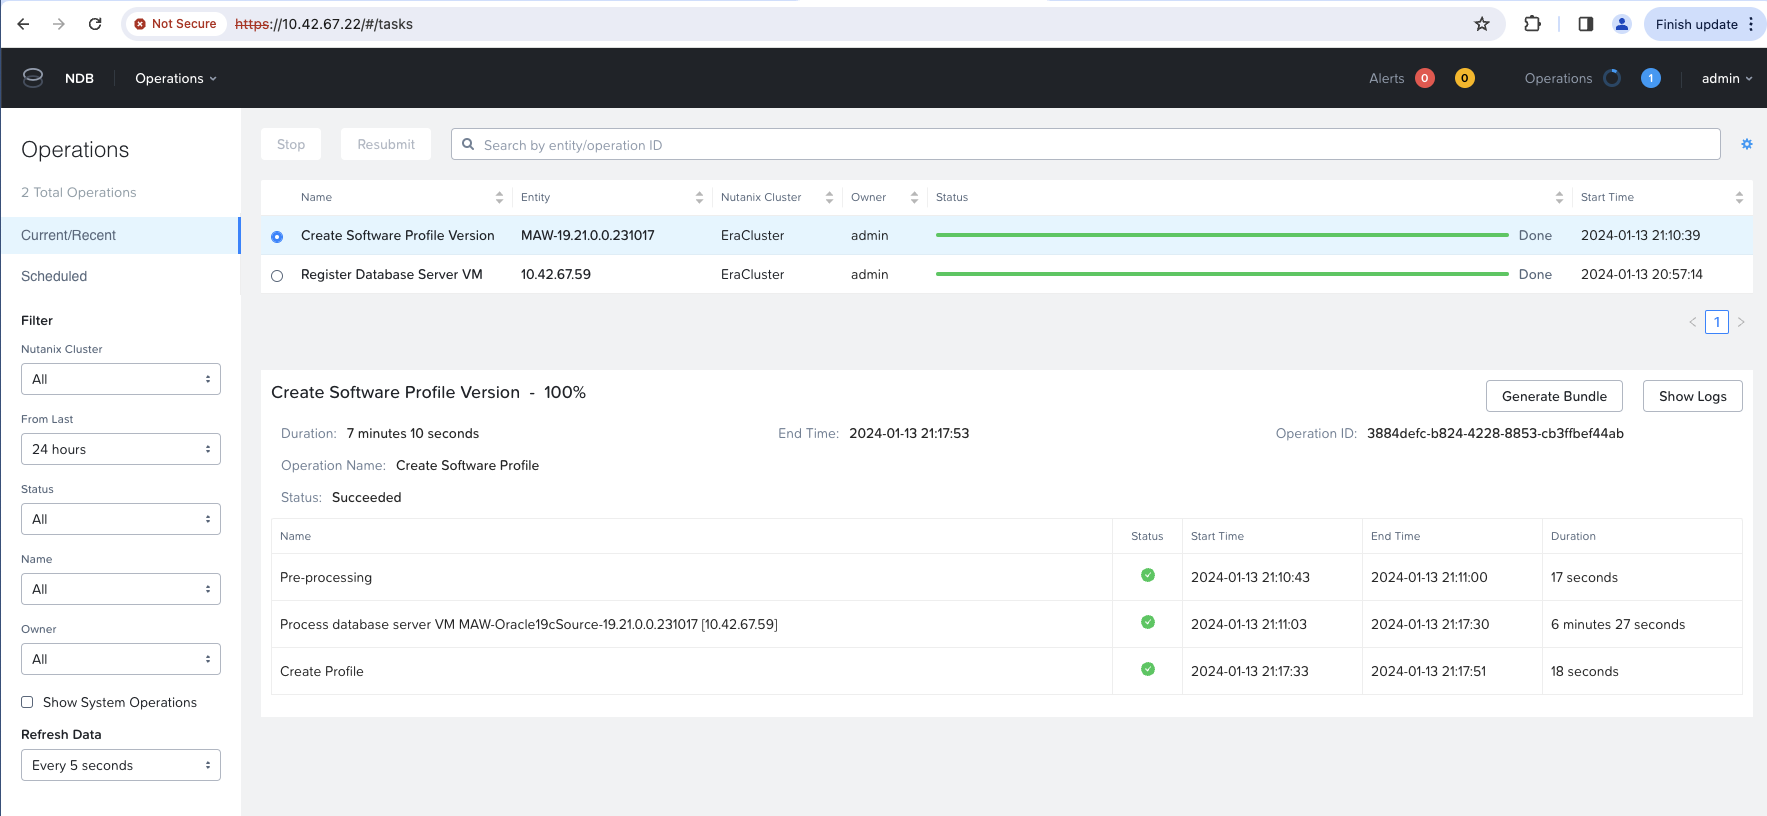Switch to the Scheduled operations tab
This screenshot has height=816, width=1767.
(54, 276)
